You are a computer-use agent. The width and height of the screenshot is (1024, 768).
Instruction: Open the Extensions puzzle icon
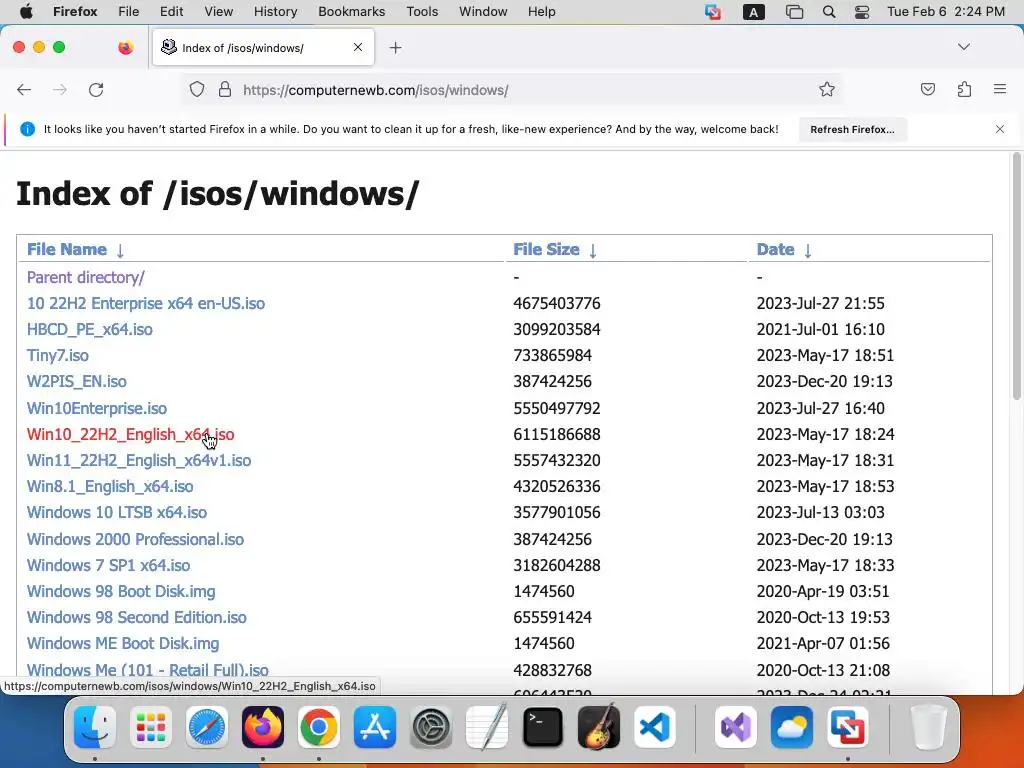pos(964,89)
